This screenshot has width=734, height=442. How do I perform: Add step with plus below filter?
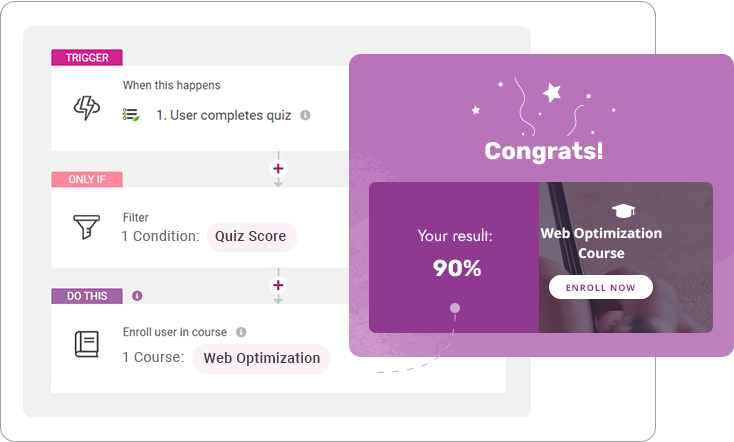click(x=278, y=285)
